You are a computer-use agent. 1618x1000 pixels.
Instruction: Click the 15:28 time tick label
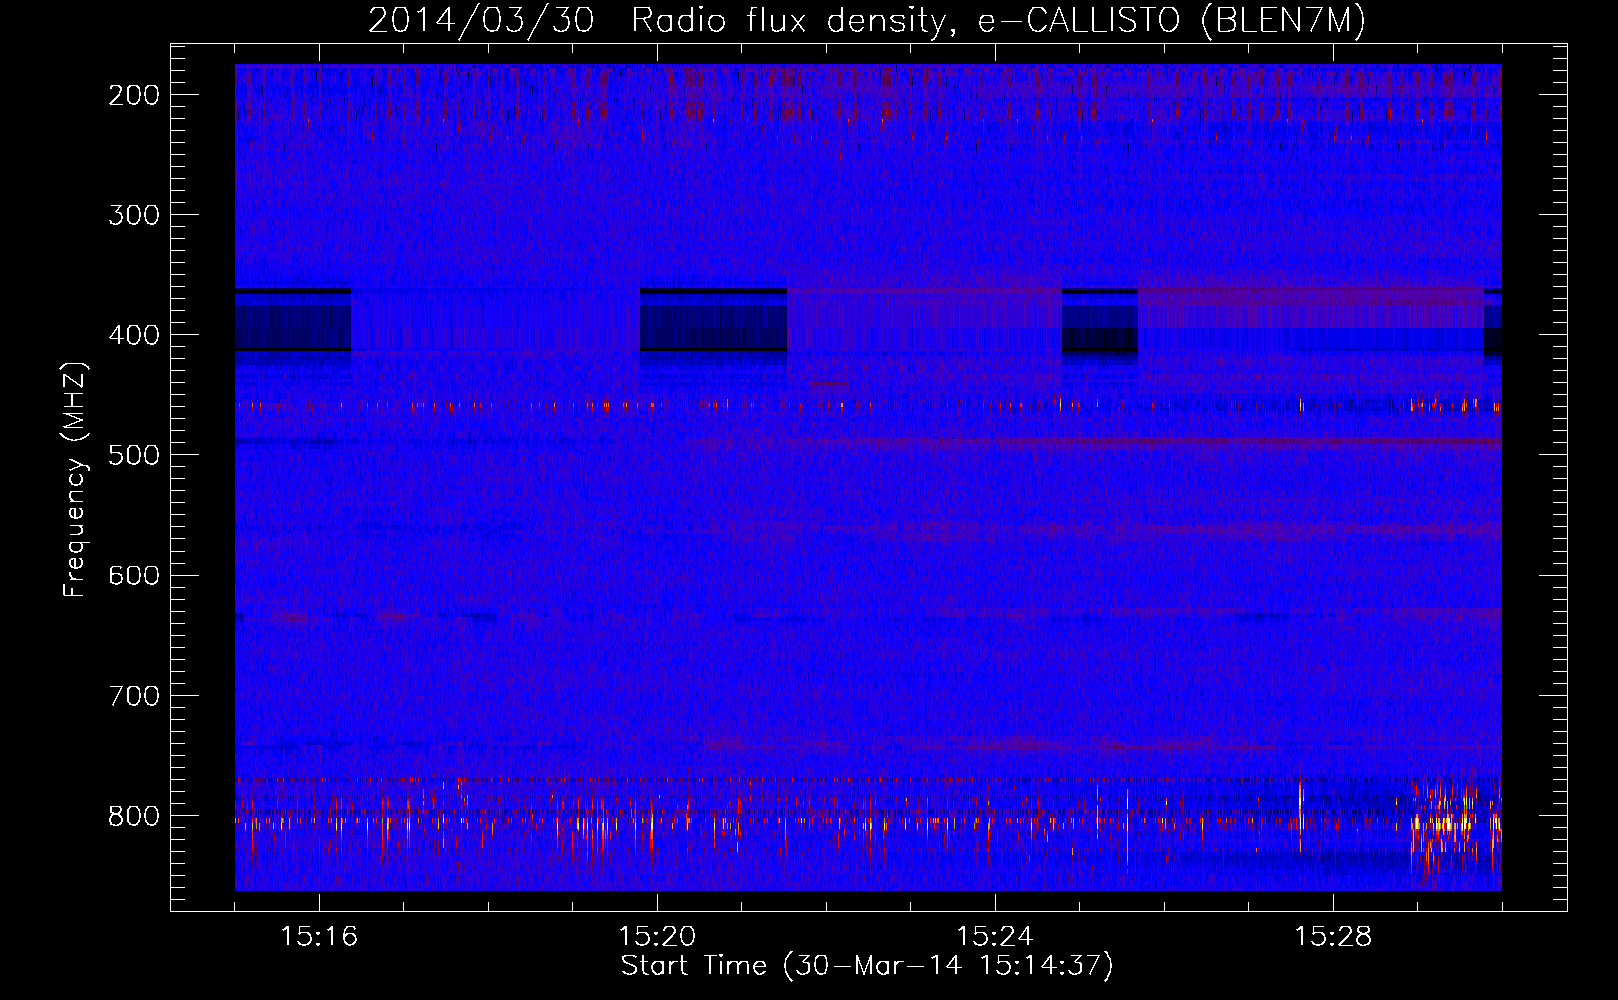pos(1333,937)
